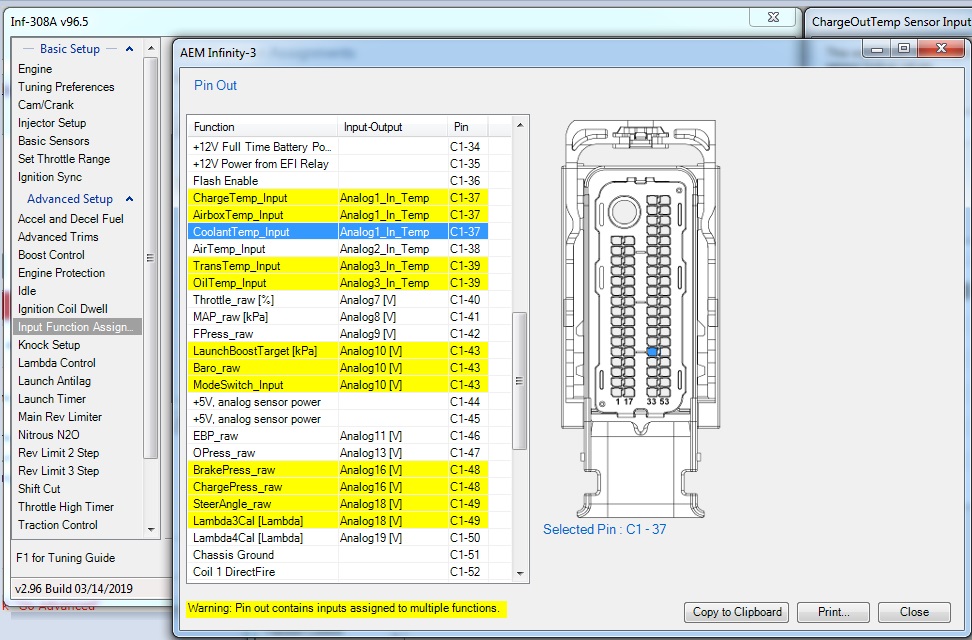Image resolution: width=972 pixels, height=640 pixels.
Task: Click the sidebar scroll-down arrow
Action: tap(151, 530)
